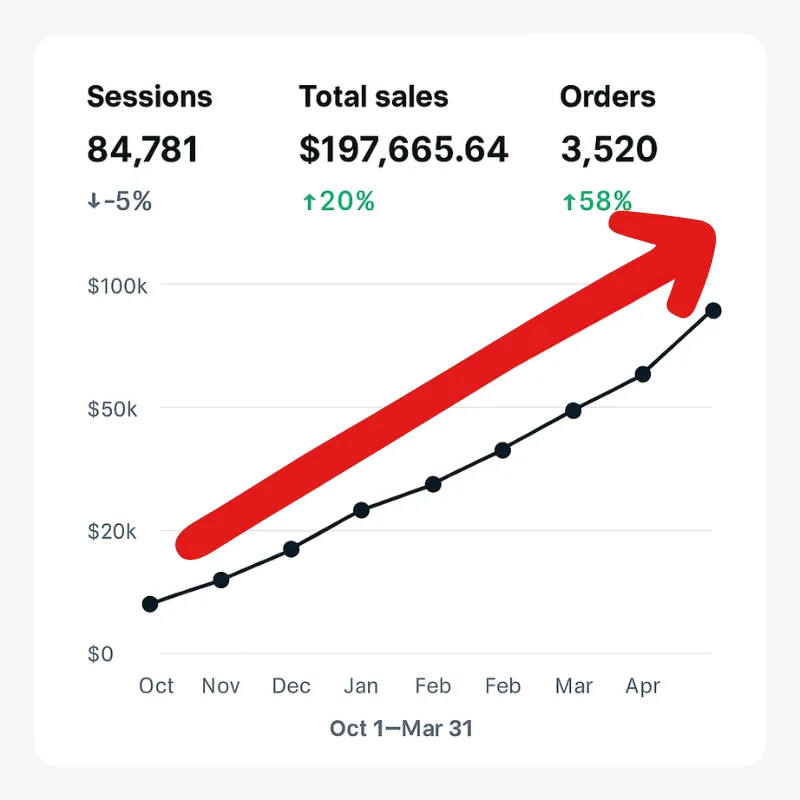The image size is (800, 800).
Task: Click the $100k axis label
Action: (117, 286)
